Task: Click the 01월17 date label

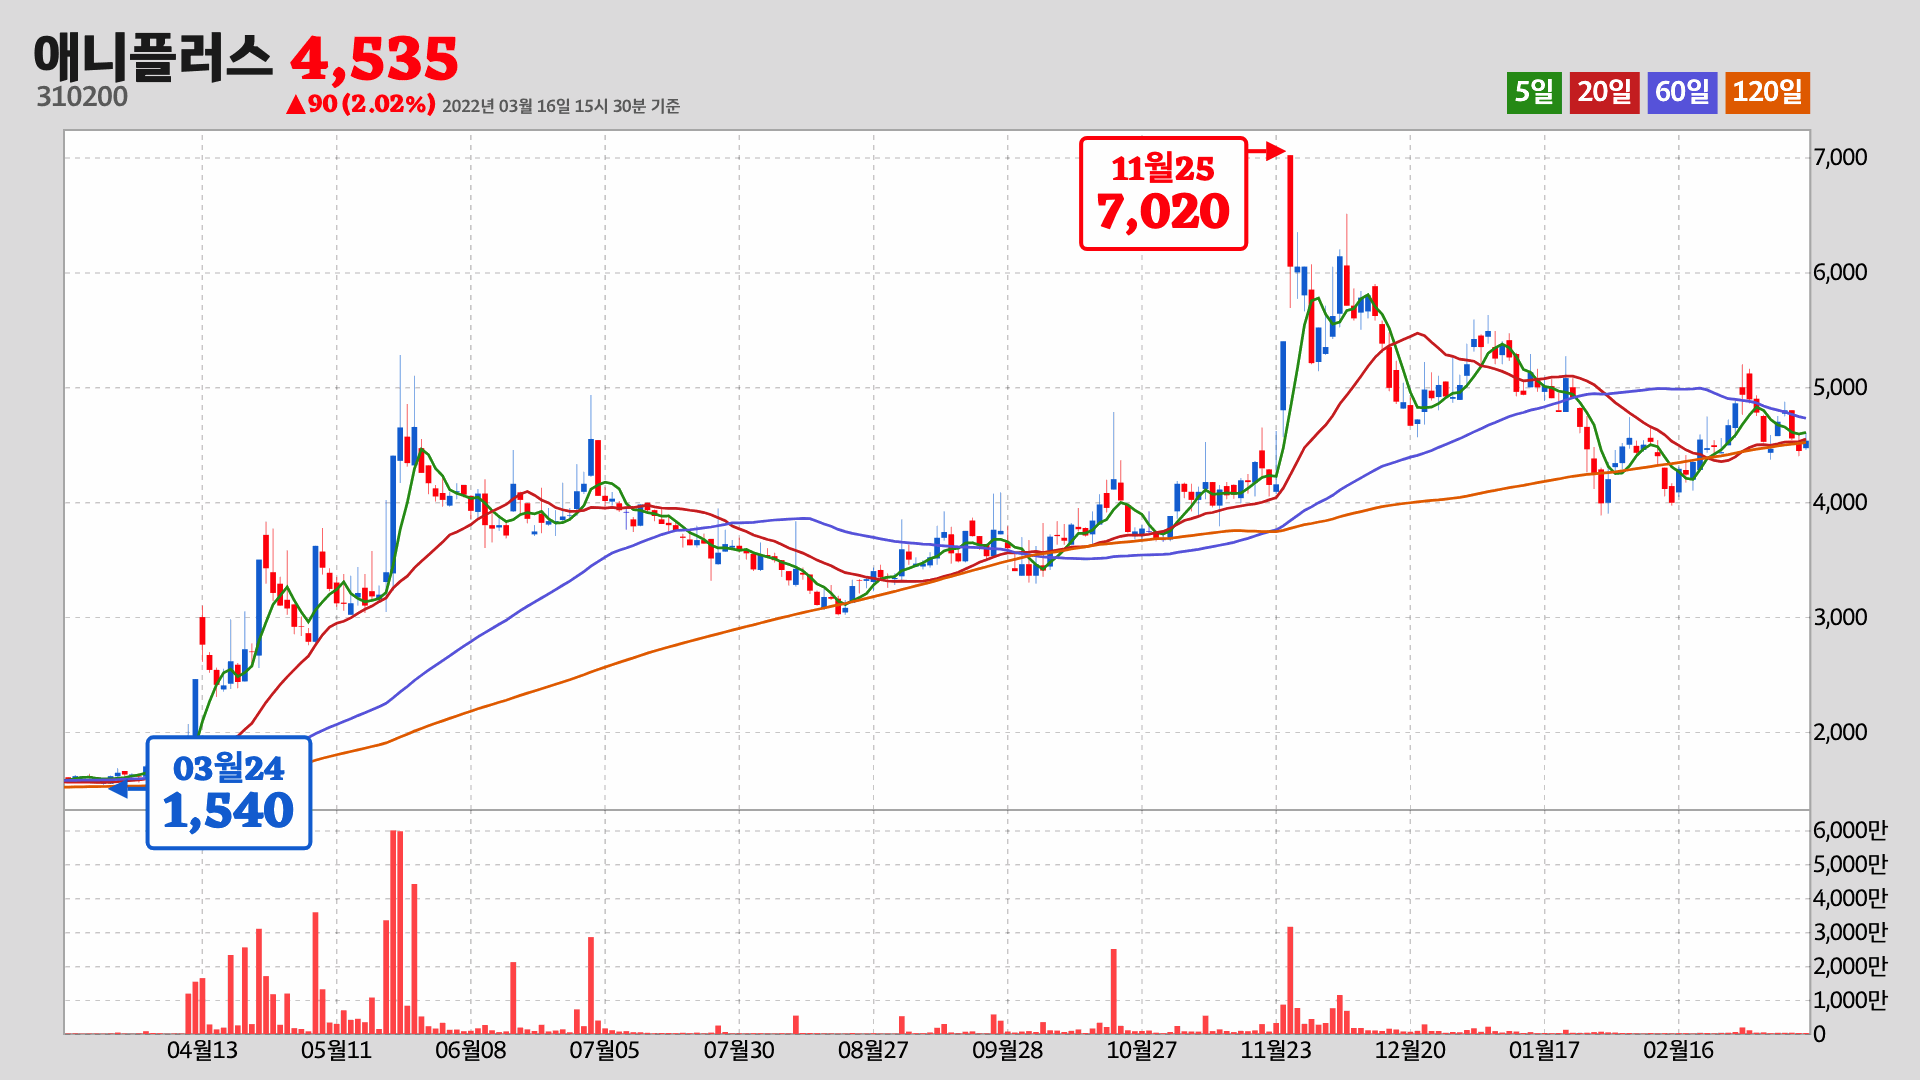Action: [1544, 1050]
